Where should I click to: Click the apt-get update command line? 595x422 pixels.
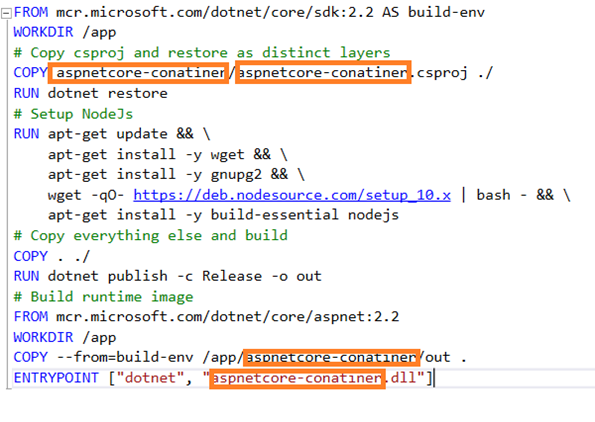tap(112, 134)
